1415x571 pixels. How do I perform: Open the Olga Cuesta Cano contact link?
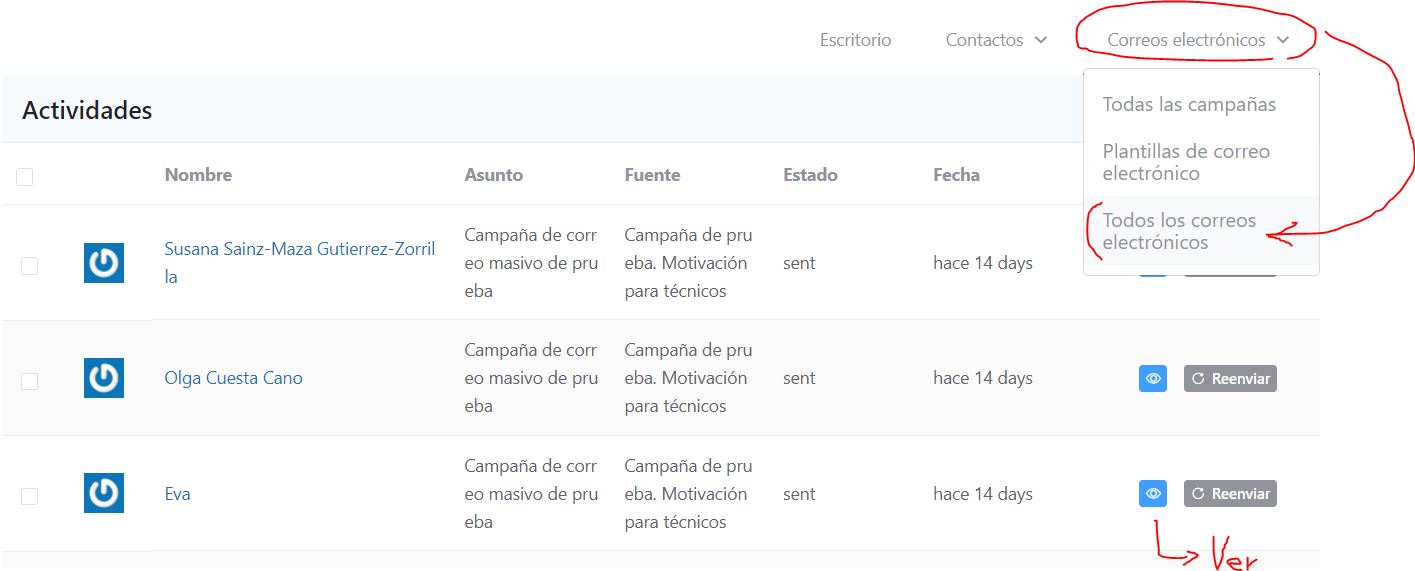(x=233, y=378)
